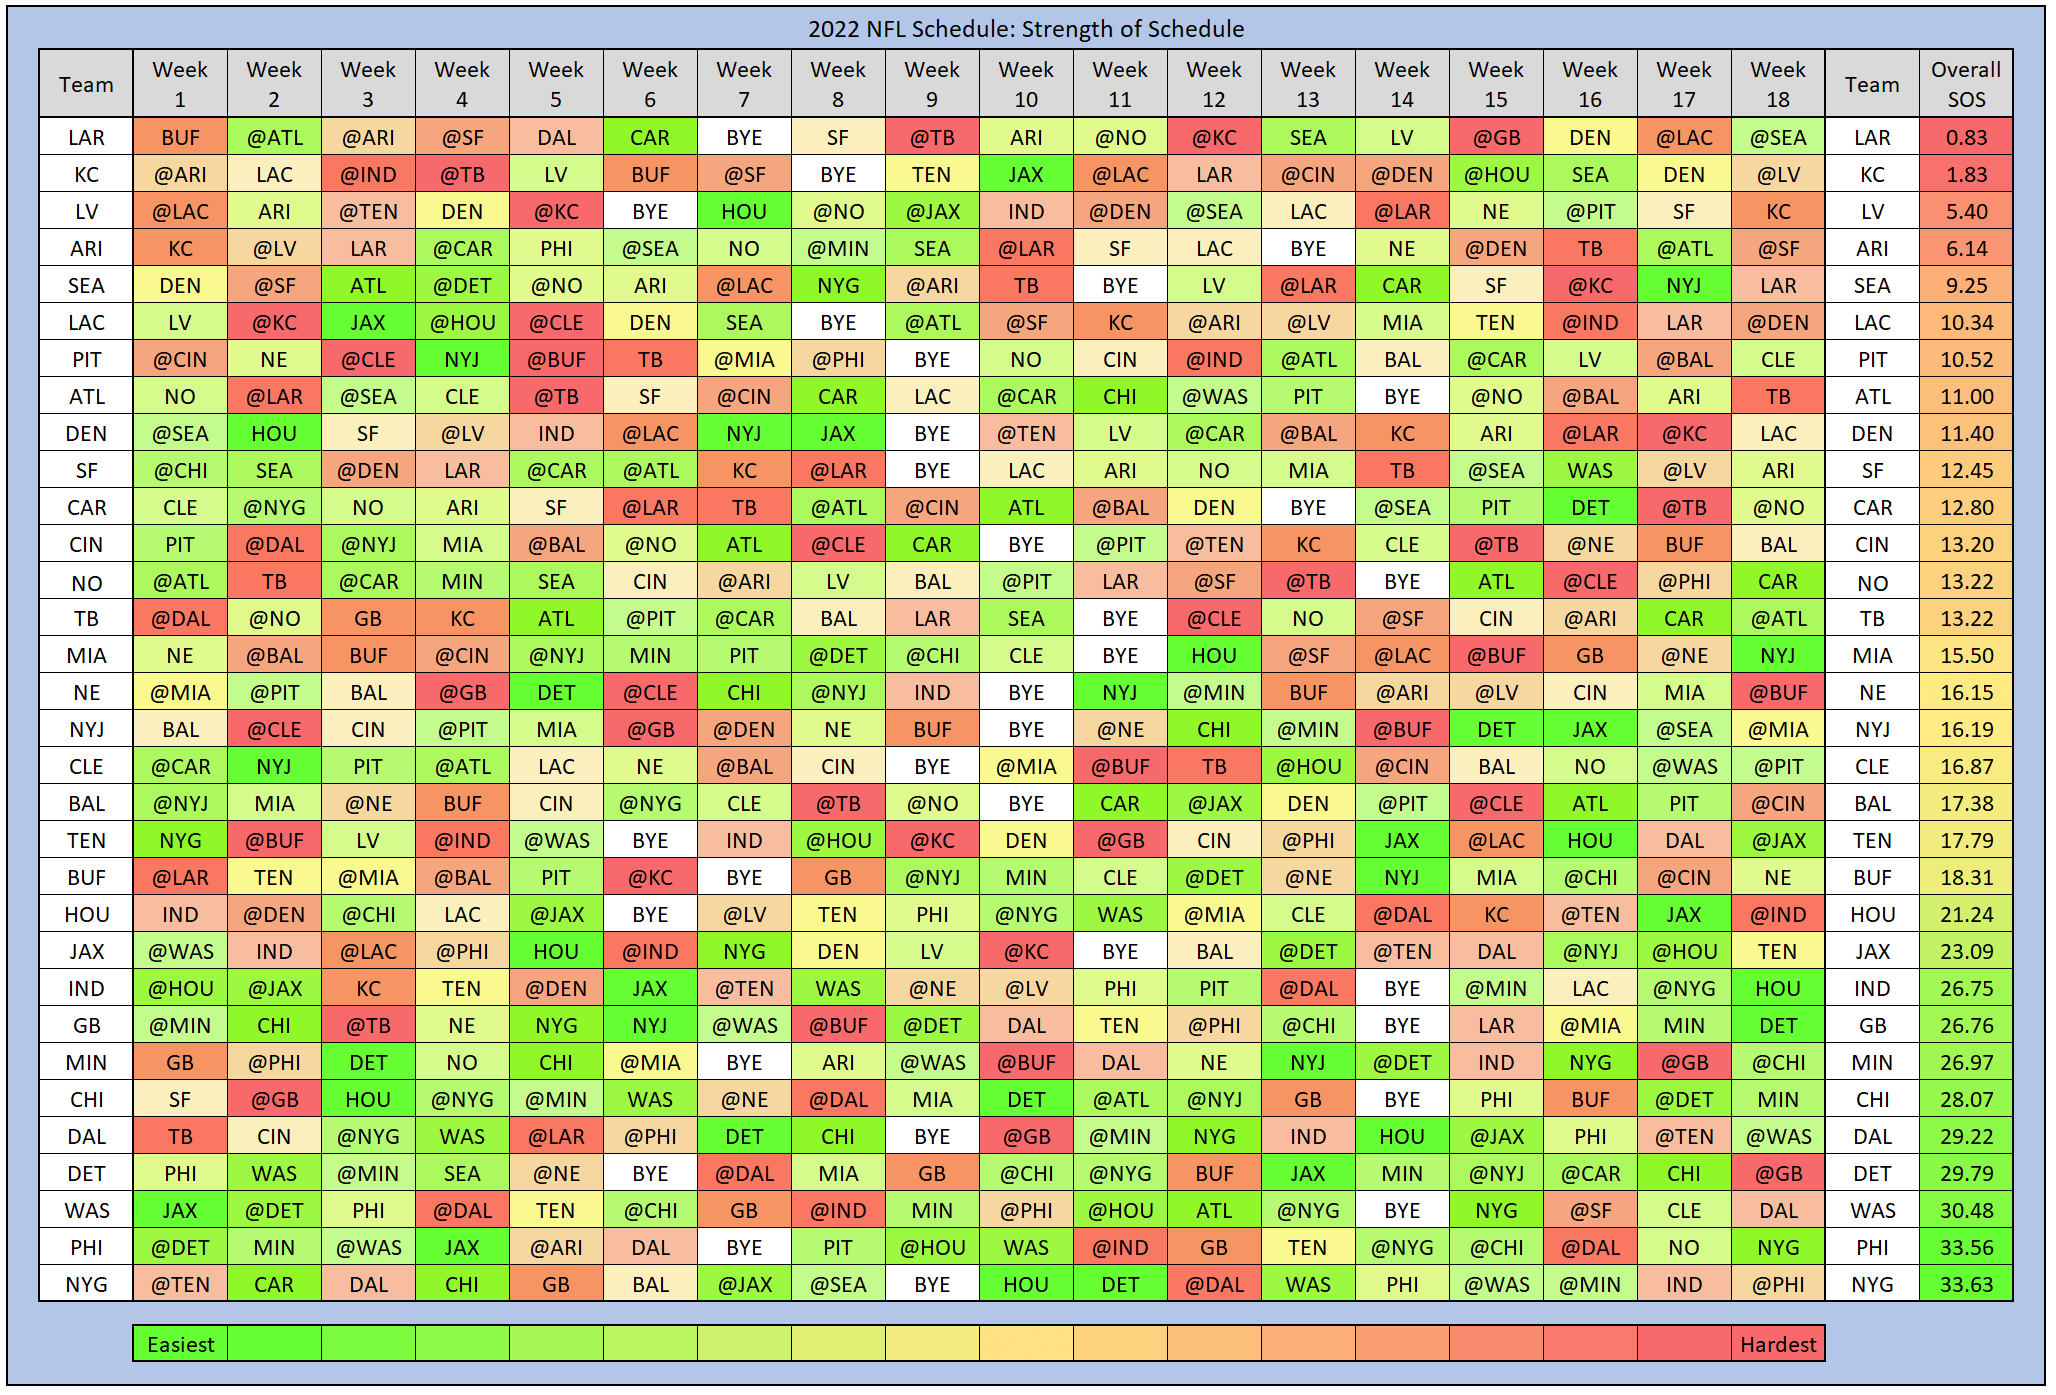Click NE Week 11 cell NYJ
2056x1395 pixels.
click(1120, 692)
